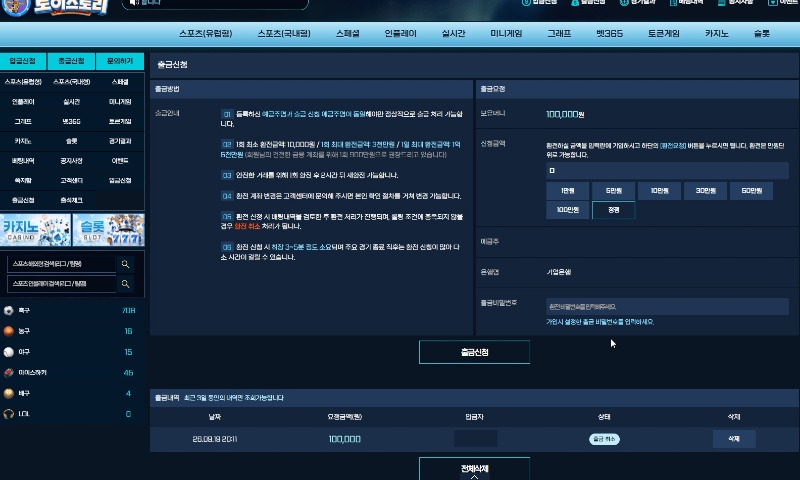Screen dimensions: 800x480
Task: Click 미니게임 in the sidebar grid
Action: coord(120,102)
